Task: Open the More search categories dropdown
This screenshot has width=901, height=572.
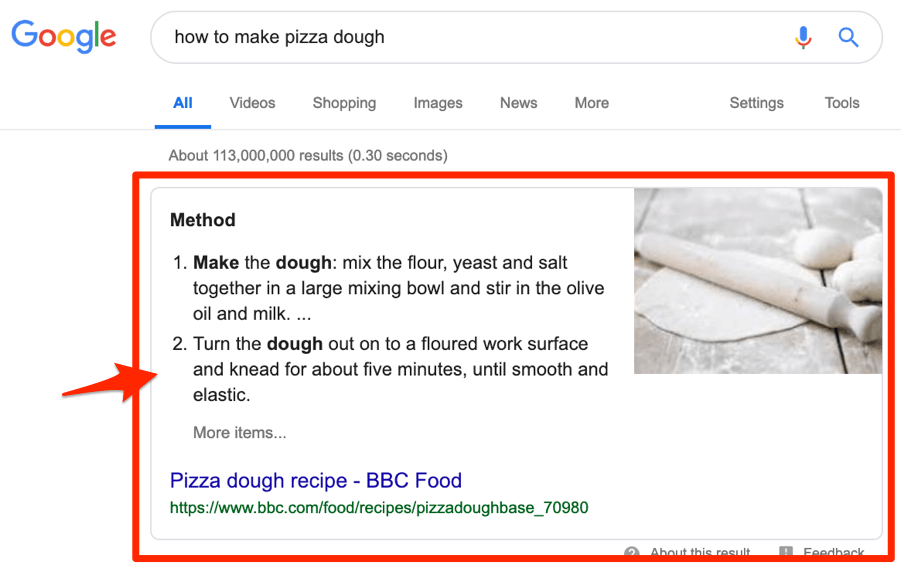Action: pos(591,103)
